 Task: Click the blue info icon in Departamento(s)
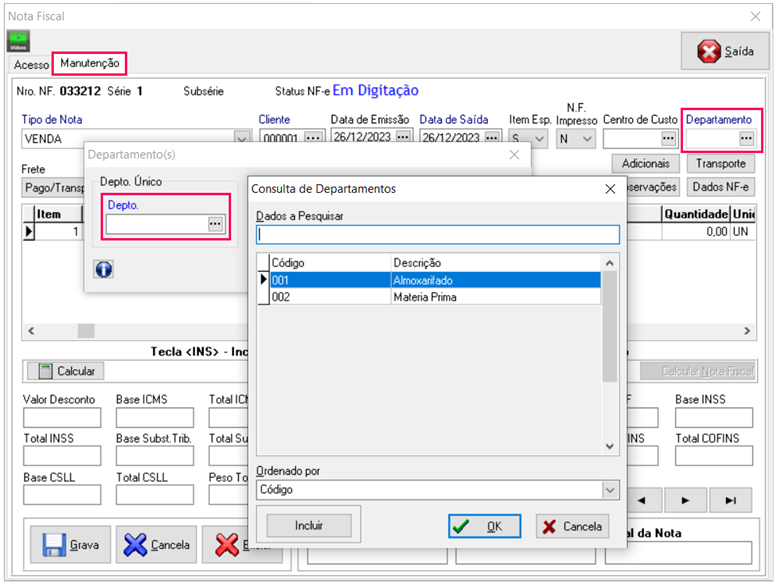click(x=103, y=269)
